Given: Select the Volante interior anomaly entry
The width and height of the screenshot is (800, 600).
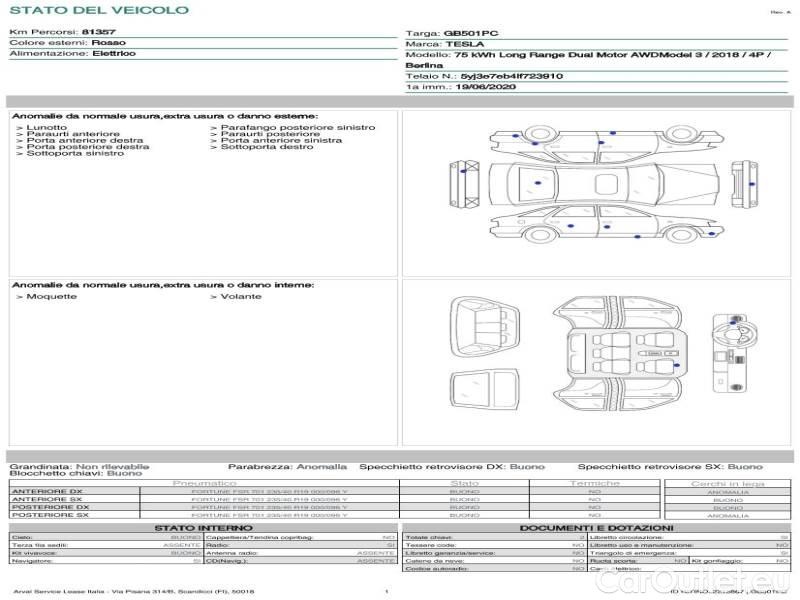Looking at the screenshot, I should tap(240, 297).
